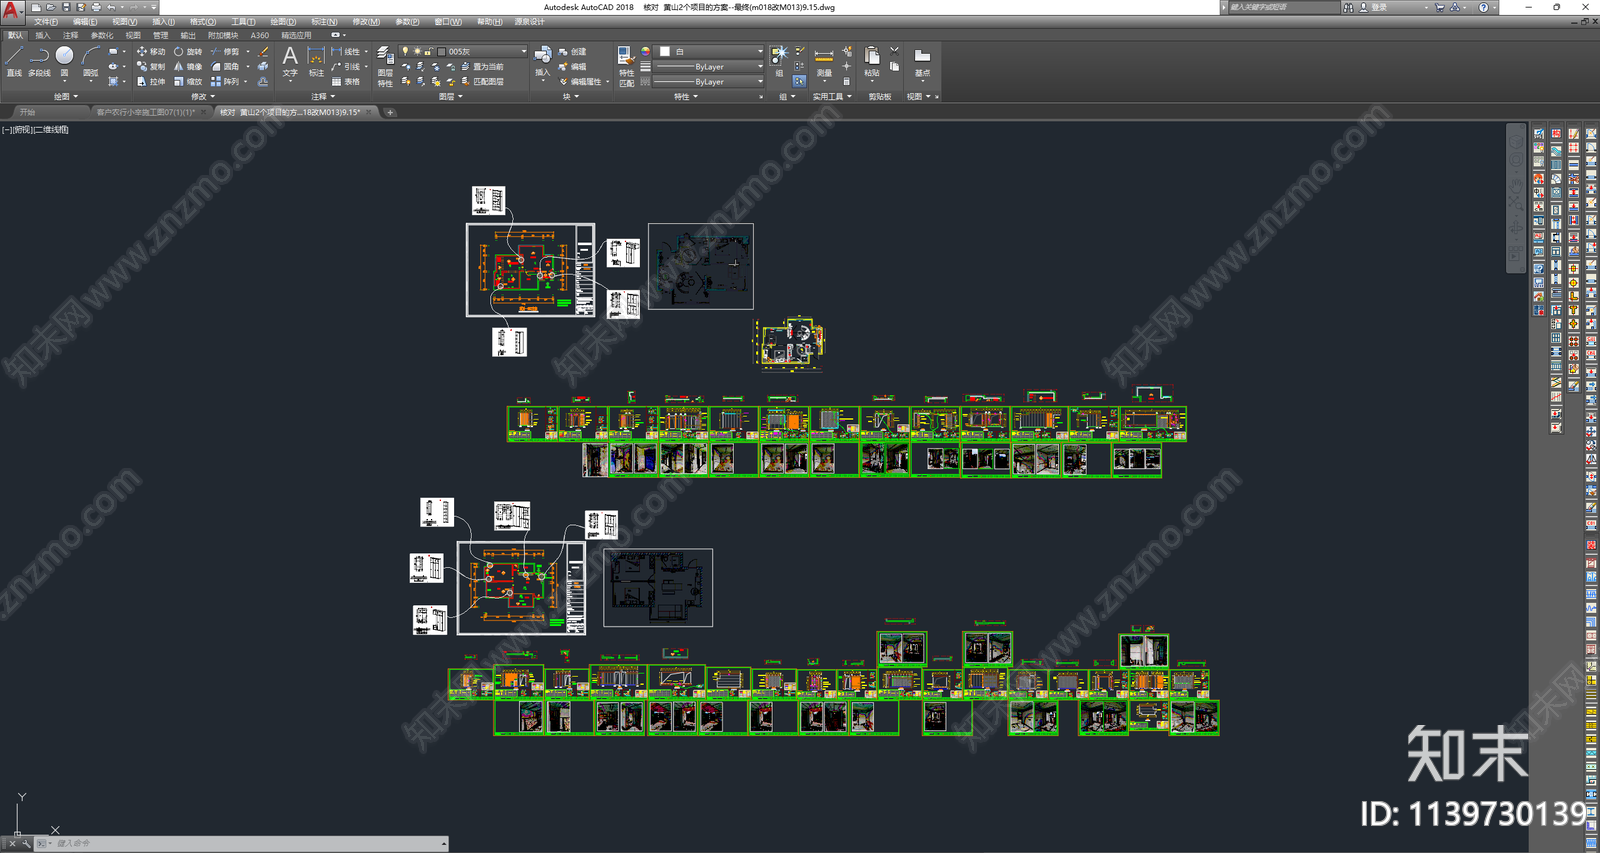The height and width of the screenshot is (853, 1600).
Task: Select the 多段线 (Polyline) tool
Action: coord(39,61)
